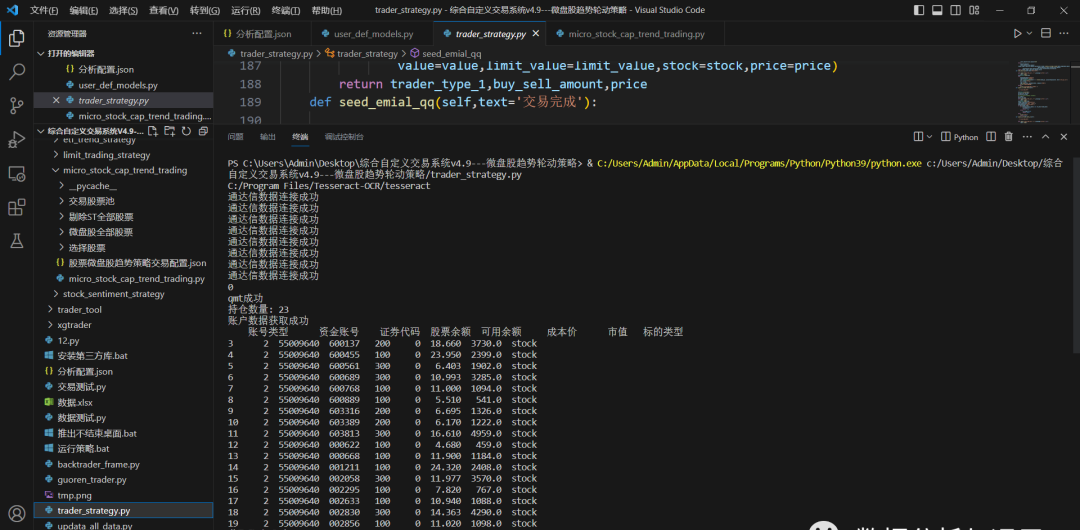
Task: Close the terminal panel
Action: pyautogui.click(x=1065, y=136)
